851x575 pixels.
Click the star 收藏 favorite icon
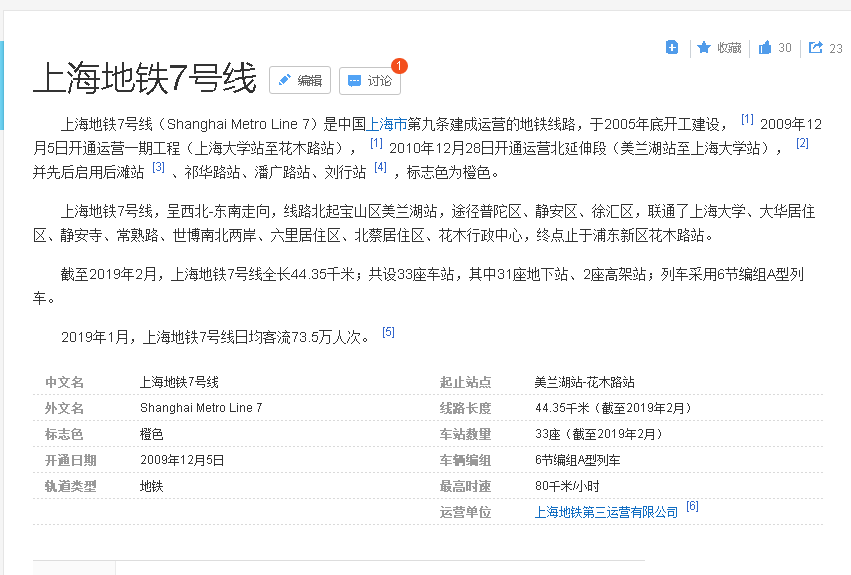tap(704, 47)
